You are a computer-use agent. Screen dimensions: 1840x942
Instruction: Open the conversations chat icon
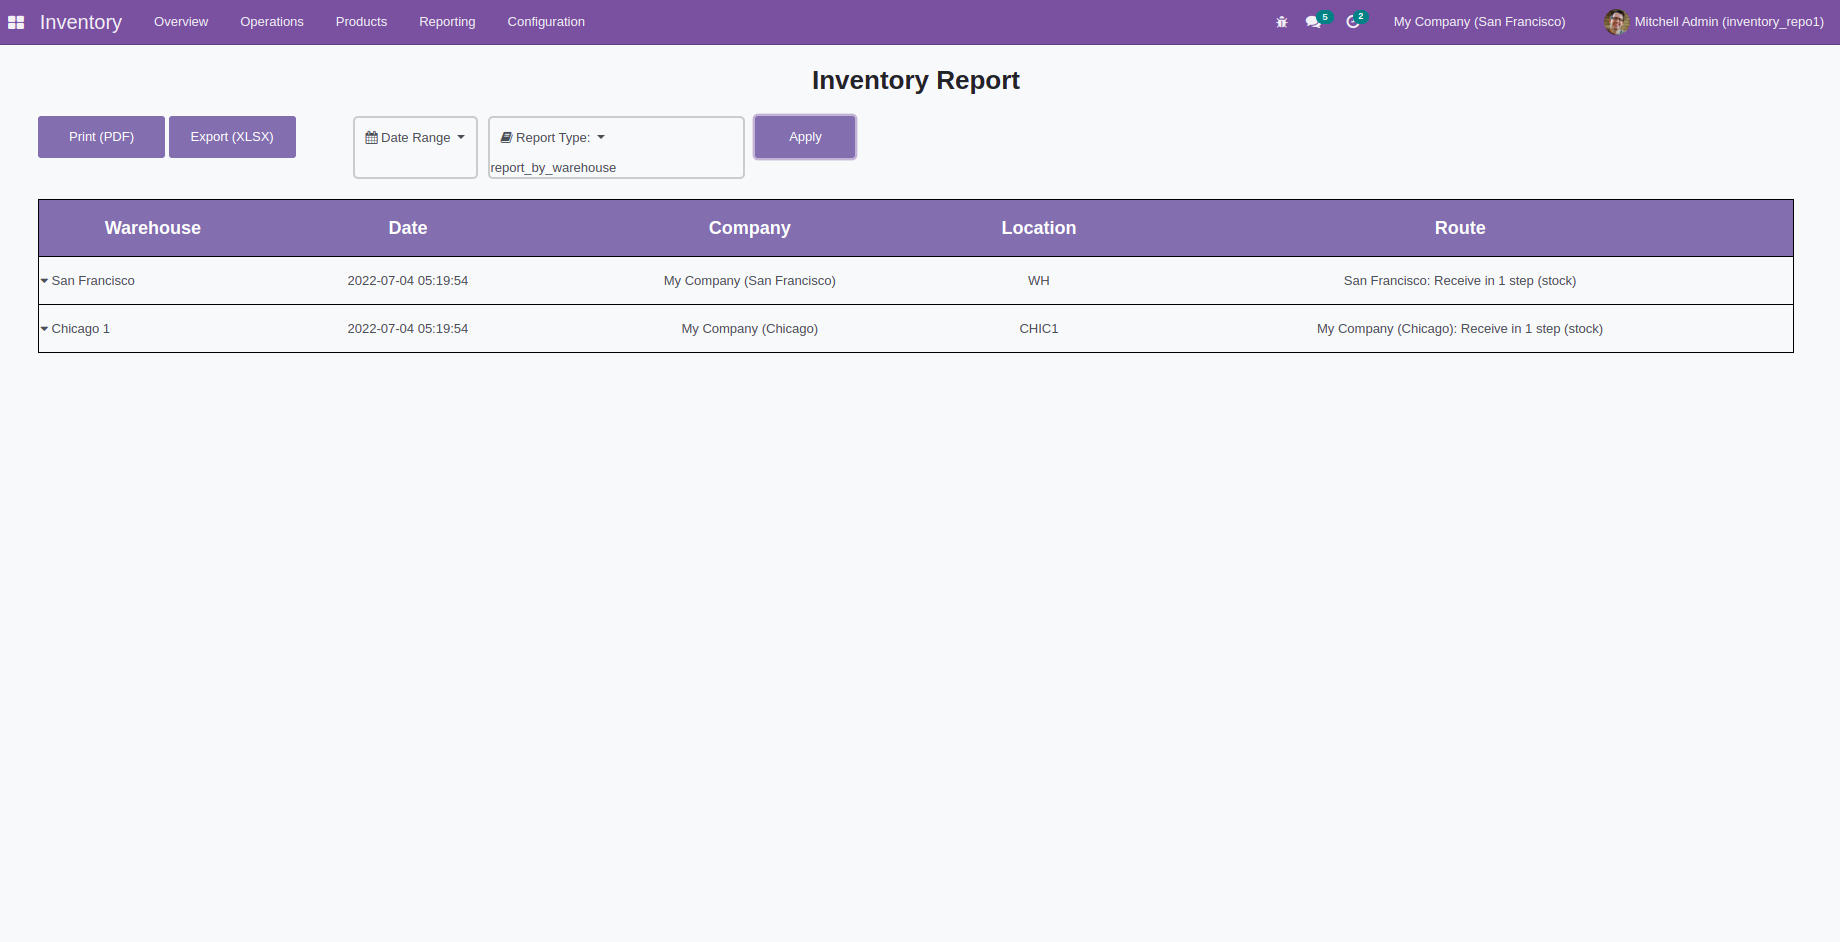click(1314, 22)
